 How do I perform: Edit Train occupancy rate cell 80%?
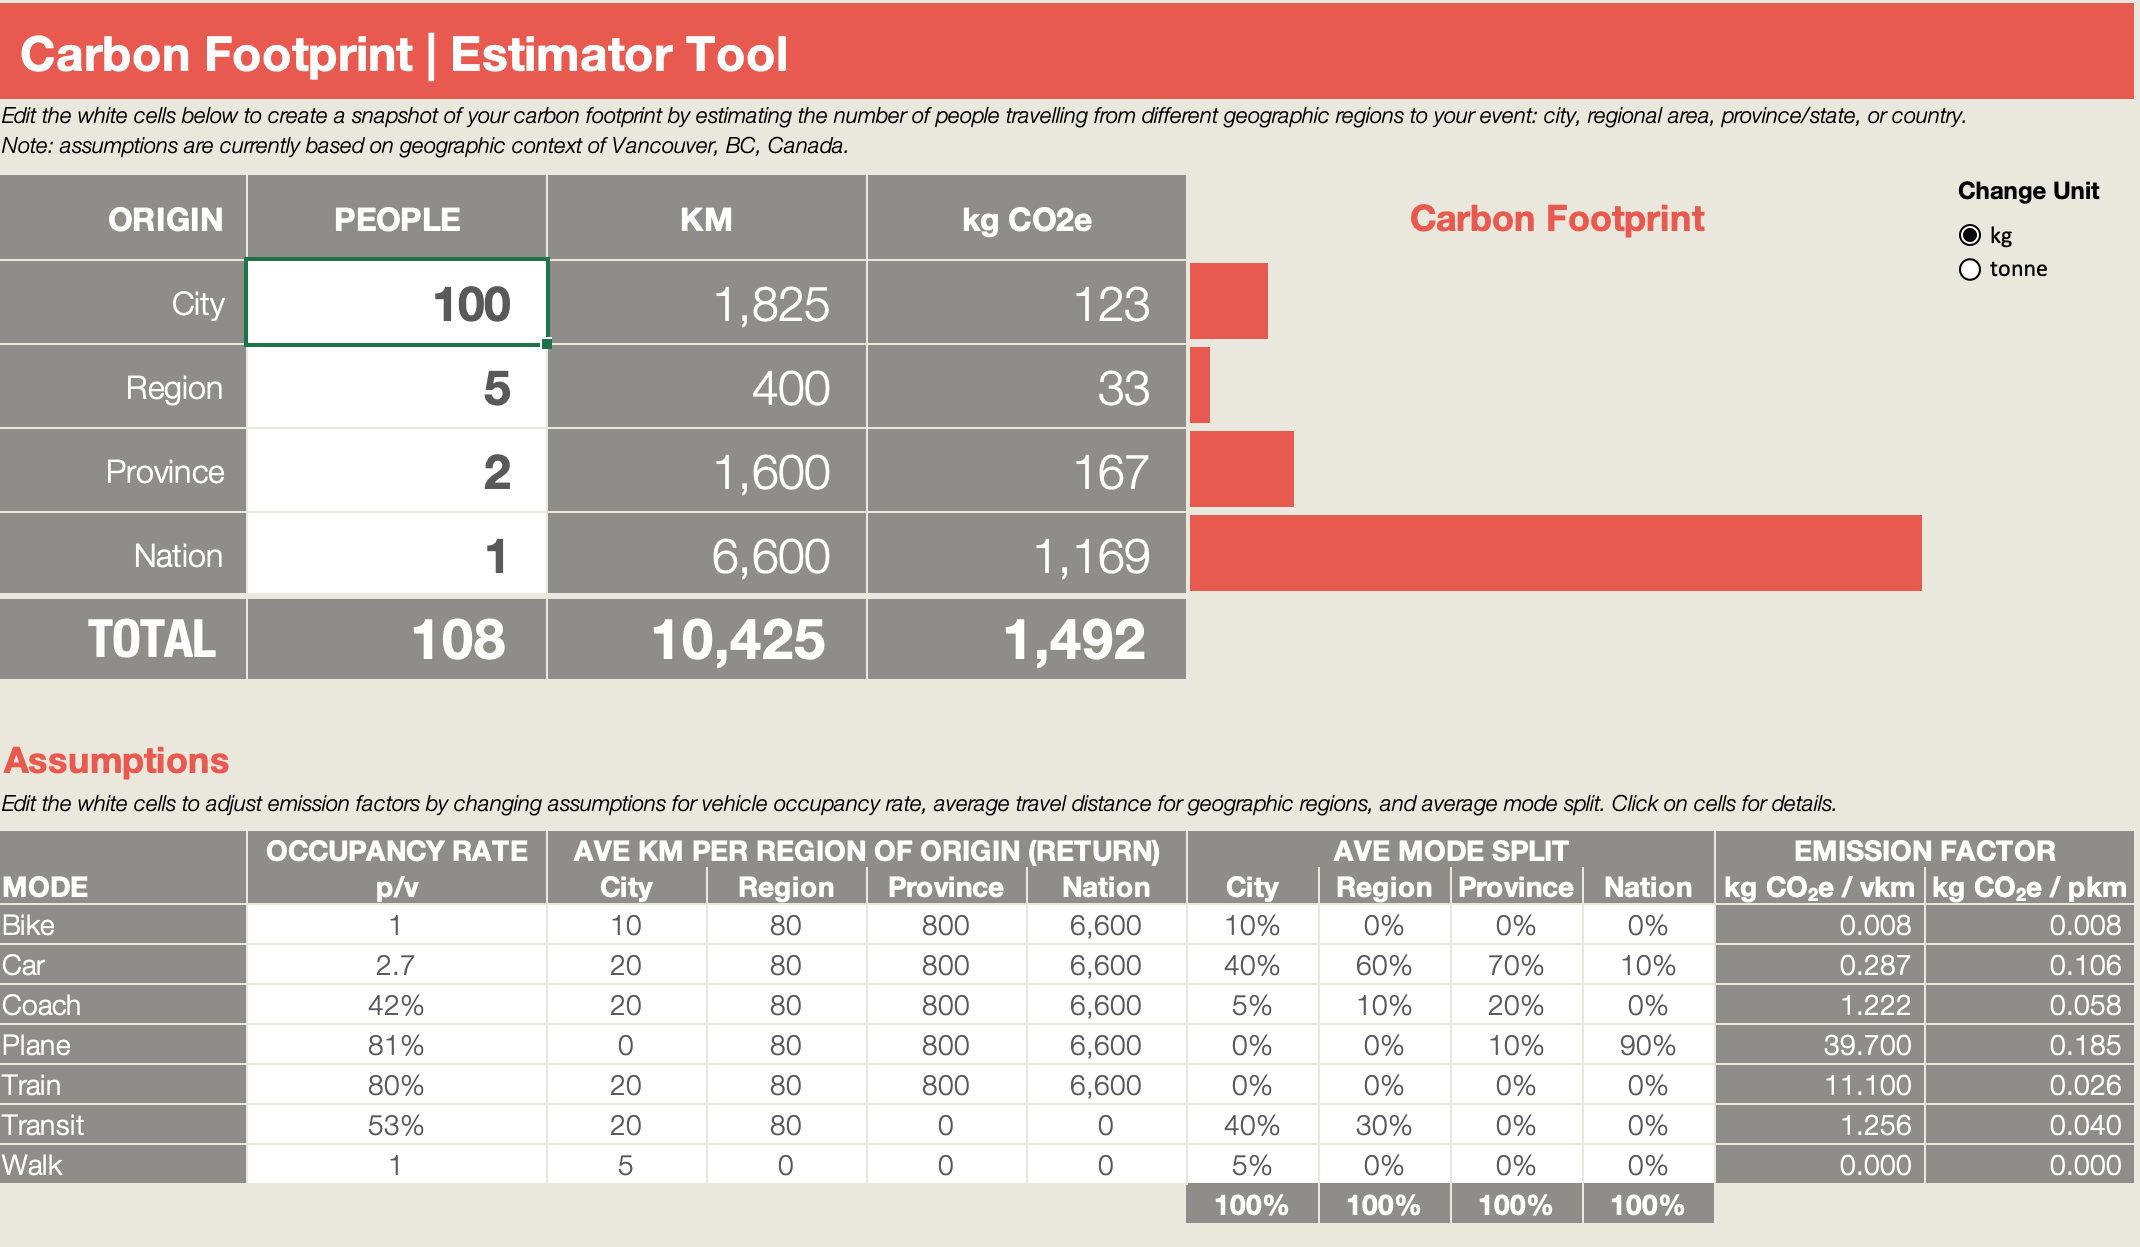pyautogui.click(x=397, y=1085)
